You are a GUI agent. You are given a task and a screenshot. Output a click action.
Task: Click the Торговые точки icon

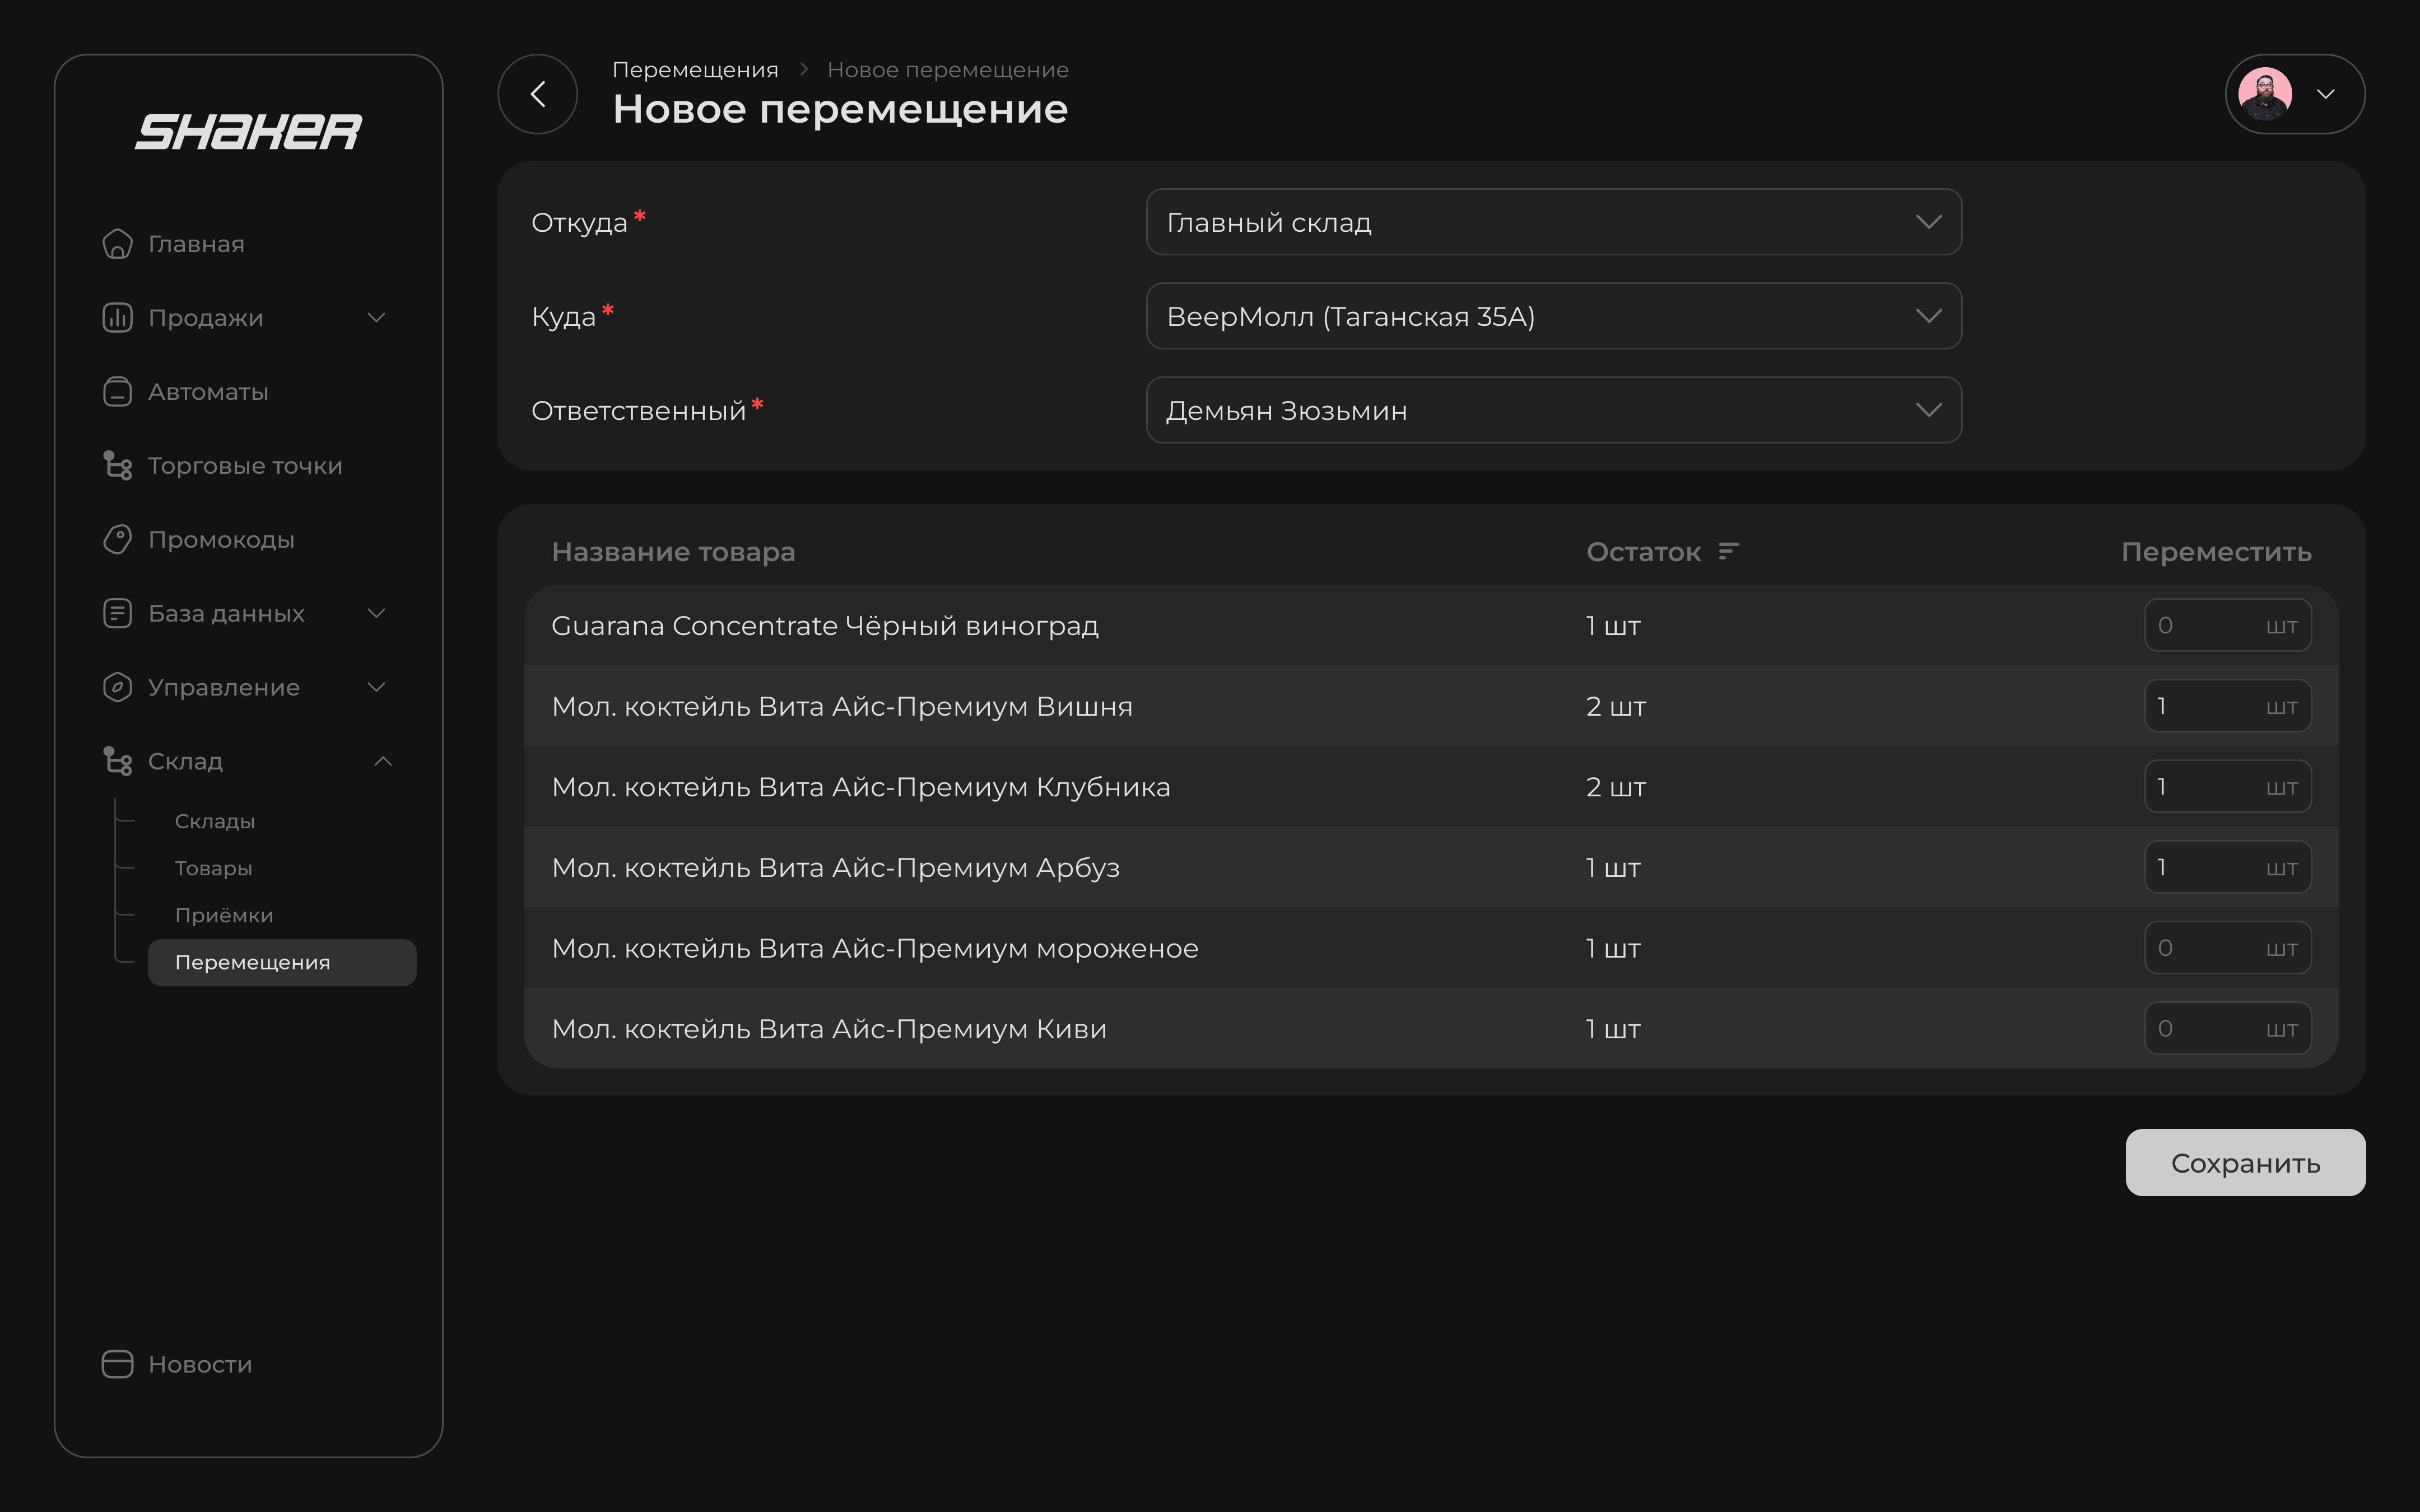(x=117, y=466)
